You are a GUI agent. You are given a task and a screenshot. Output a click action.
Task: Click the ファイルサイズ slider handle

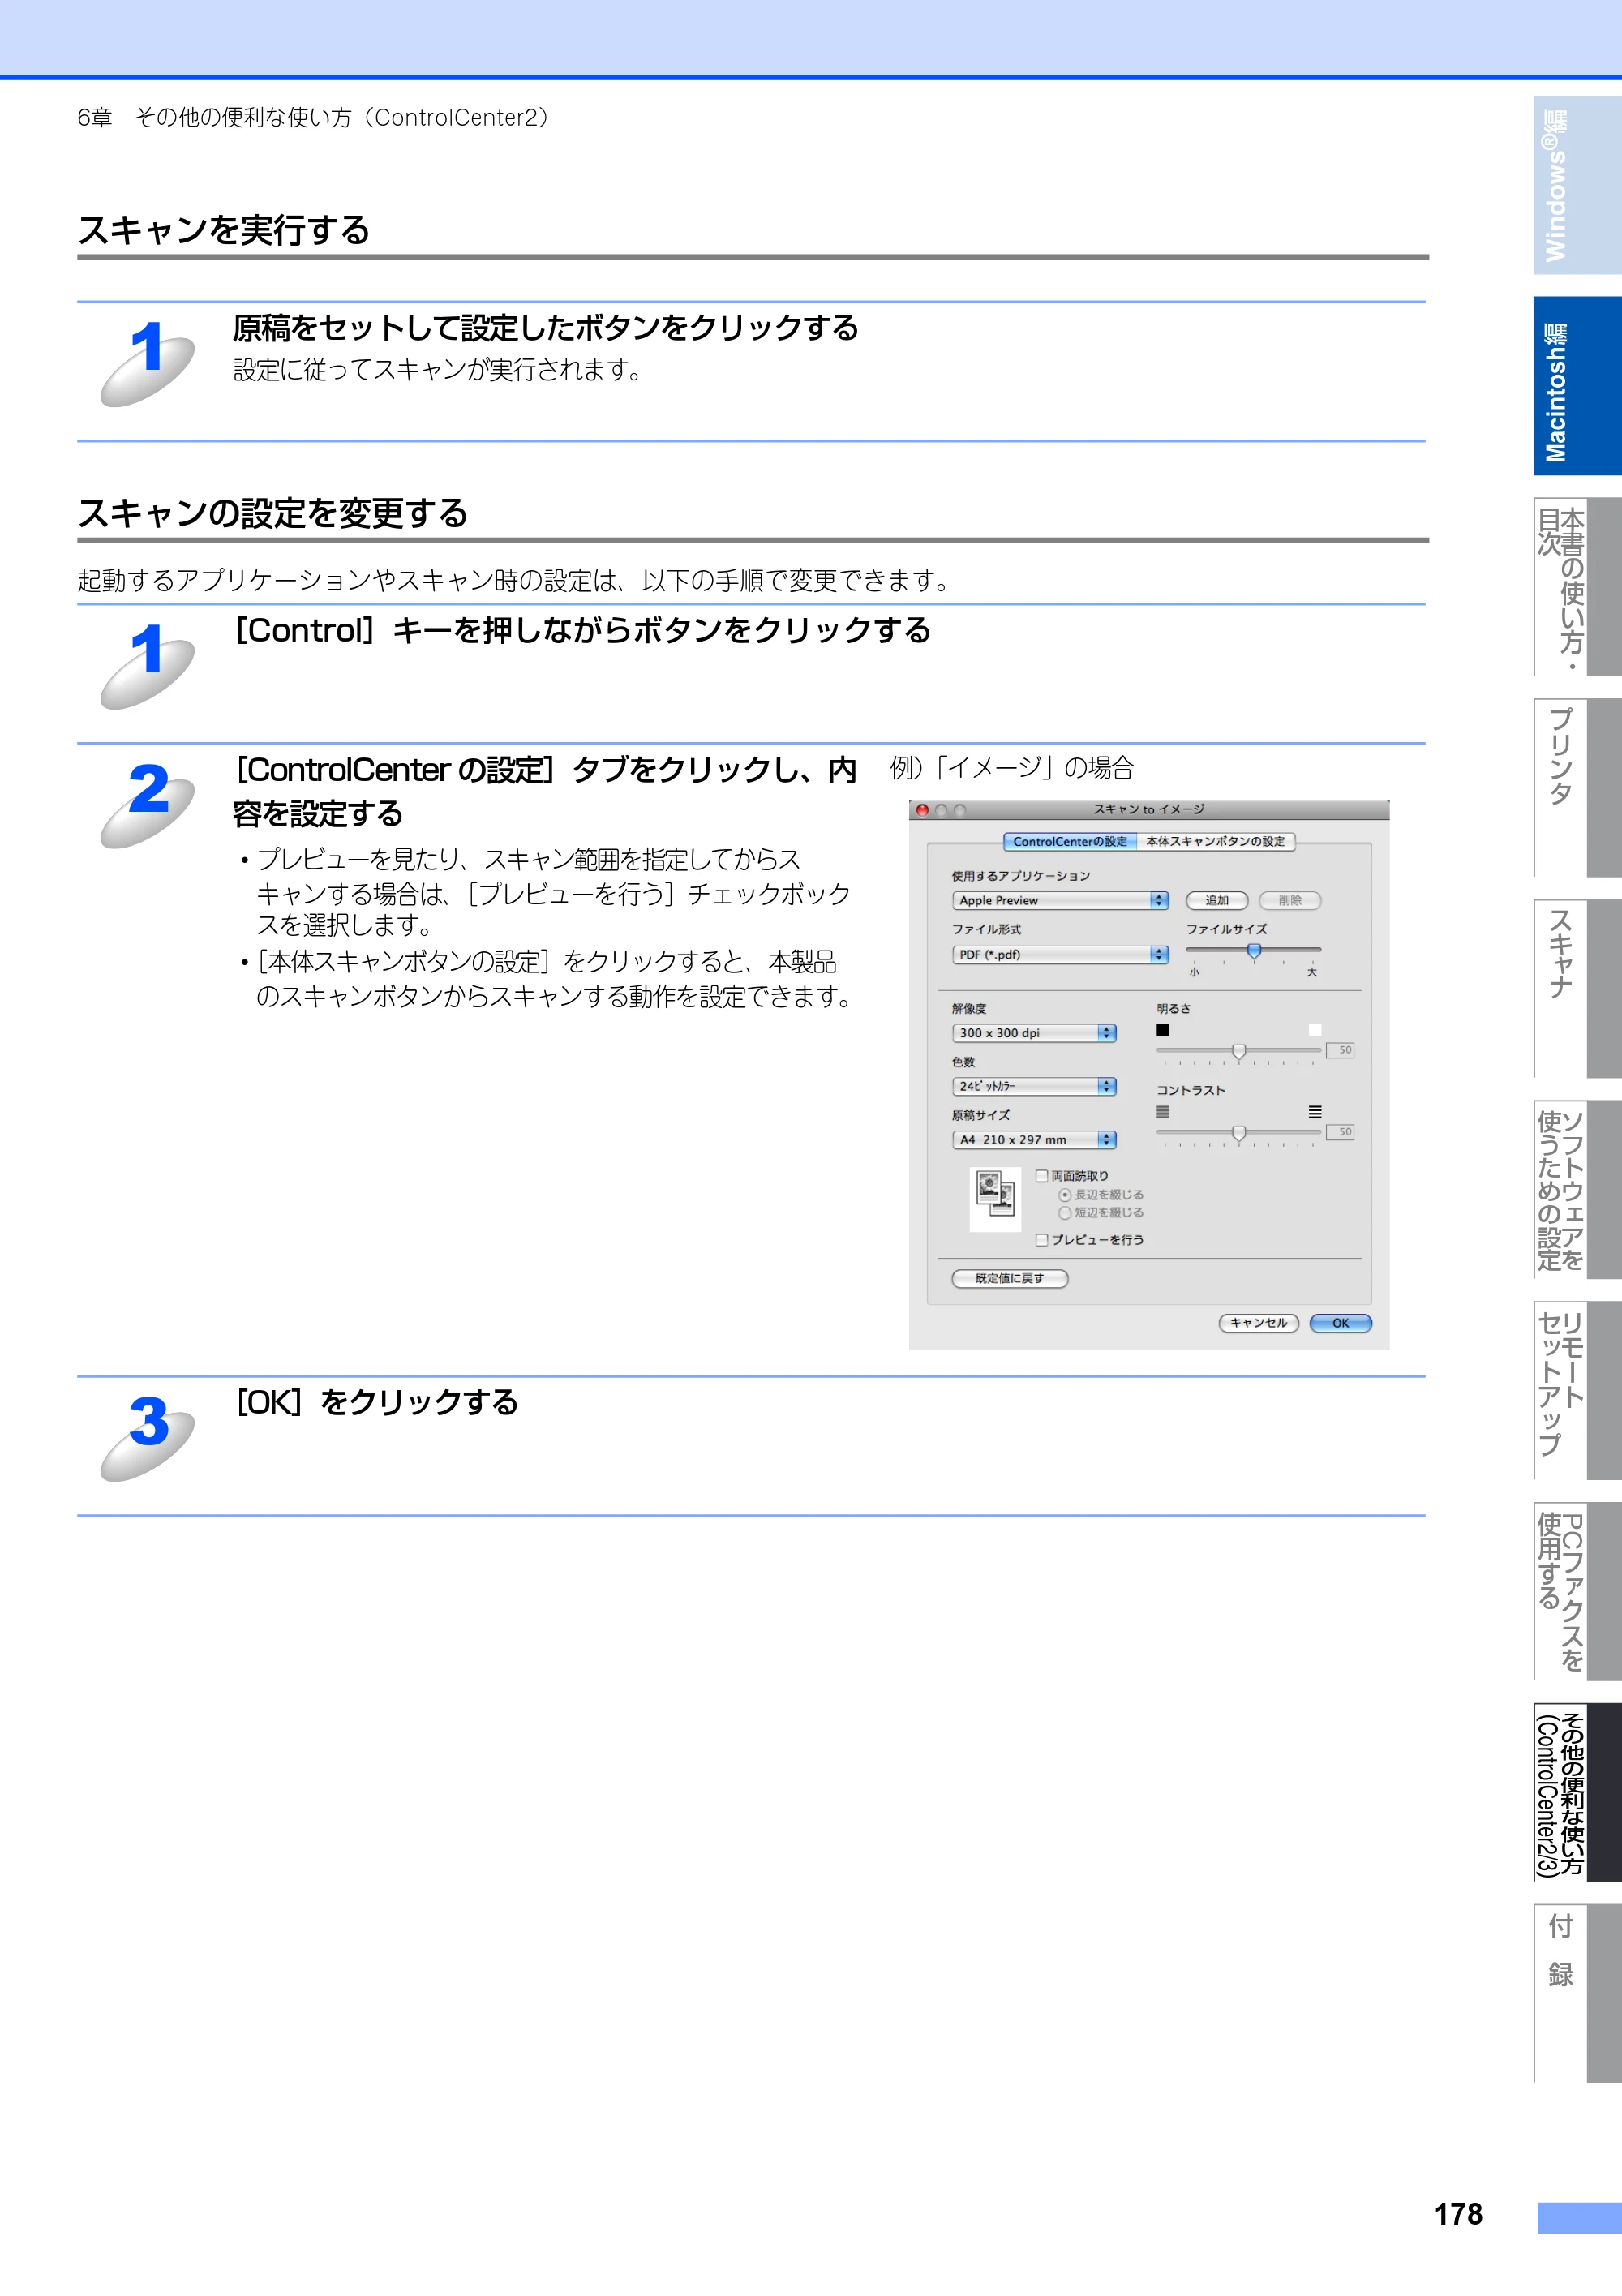(x=1254, y=951)
